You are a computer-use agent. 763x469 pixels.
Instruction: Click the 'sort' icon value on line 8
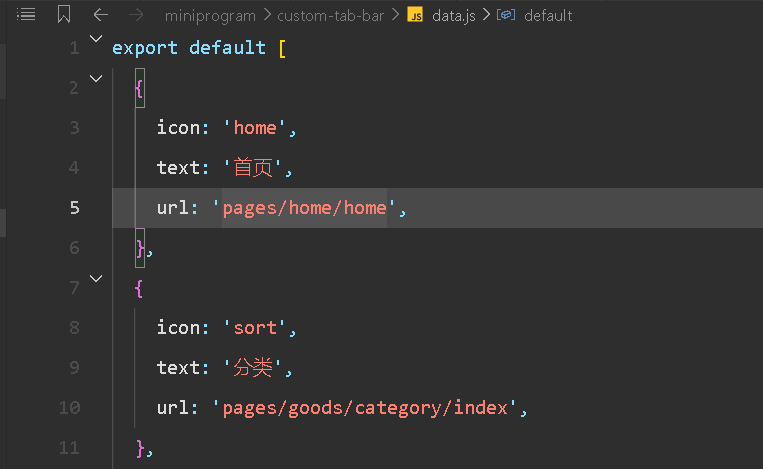[x=255, y=328]
